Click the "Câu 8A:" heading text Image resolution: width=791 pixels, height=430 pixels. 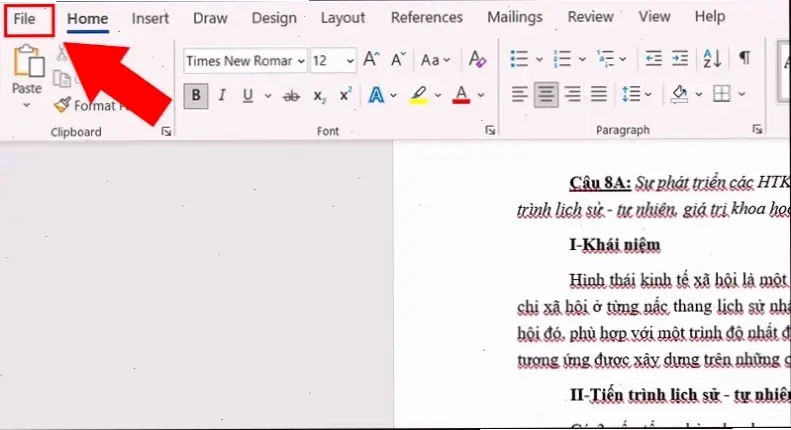pos(600,183)
